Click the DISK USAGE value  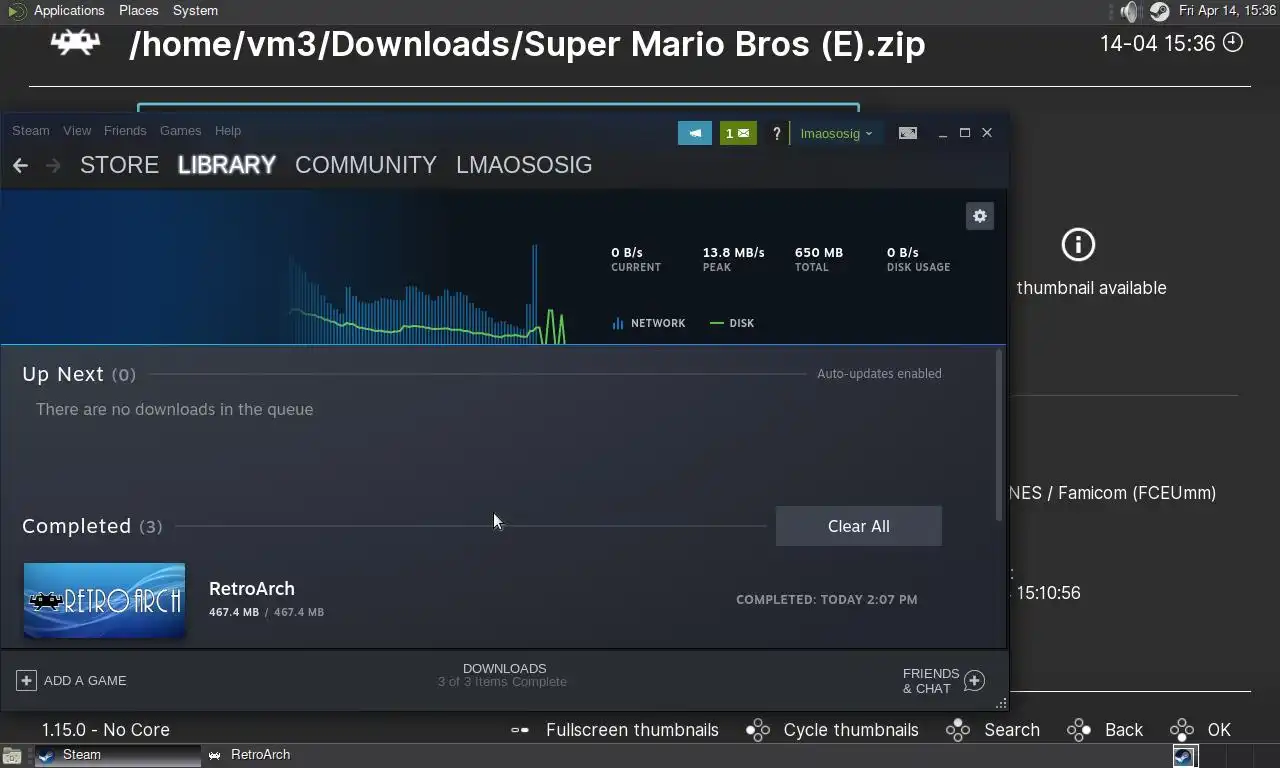903,253
